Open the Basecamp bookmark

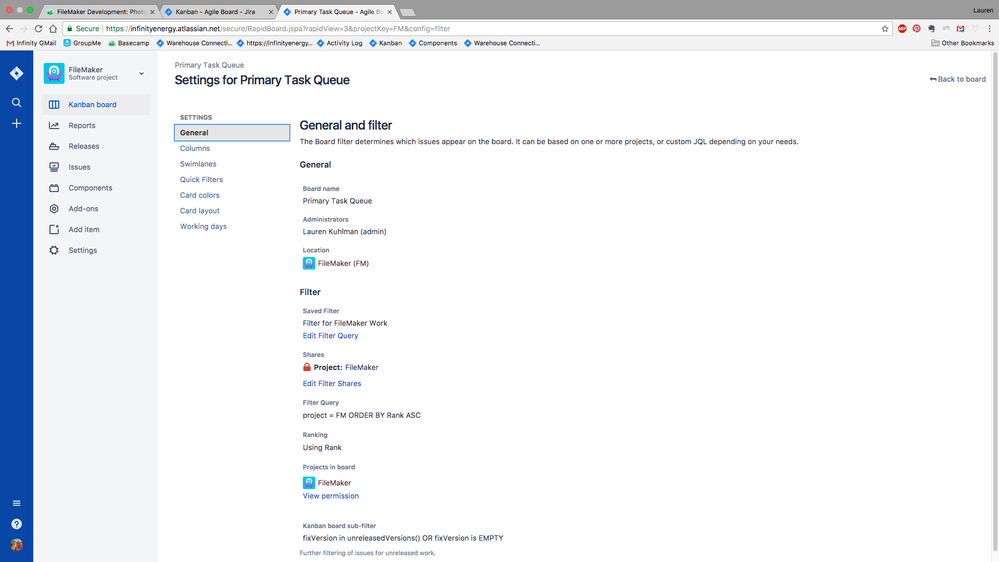tap(129, 43)
